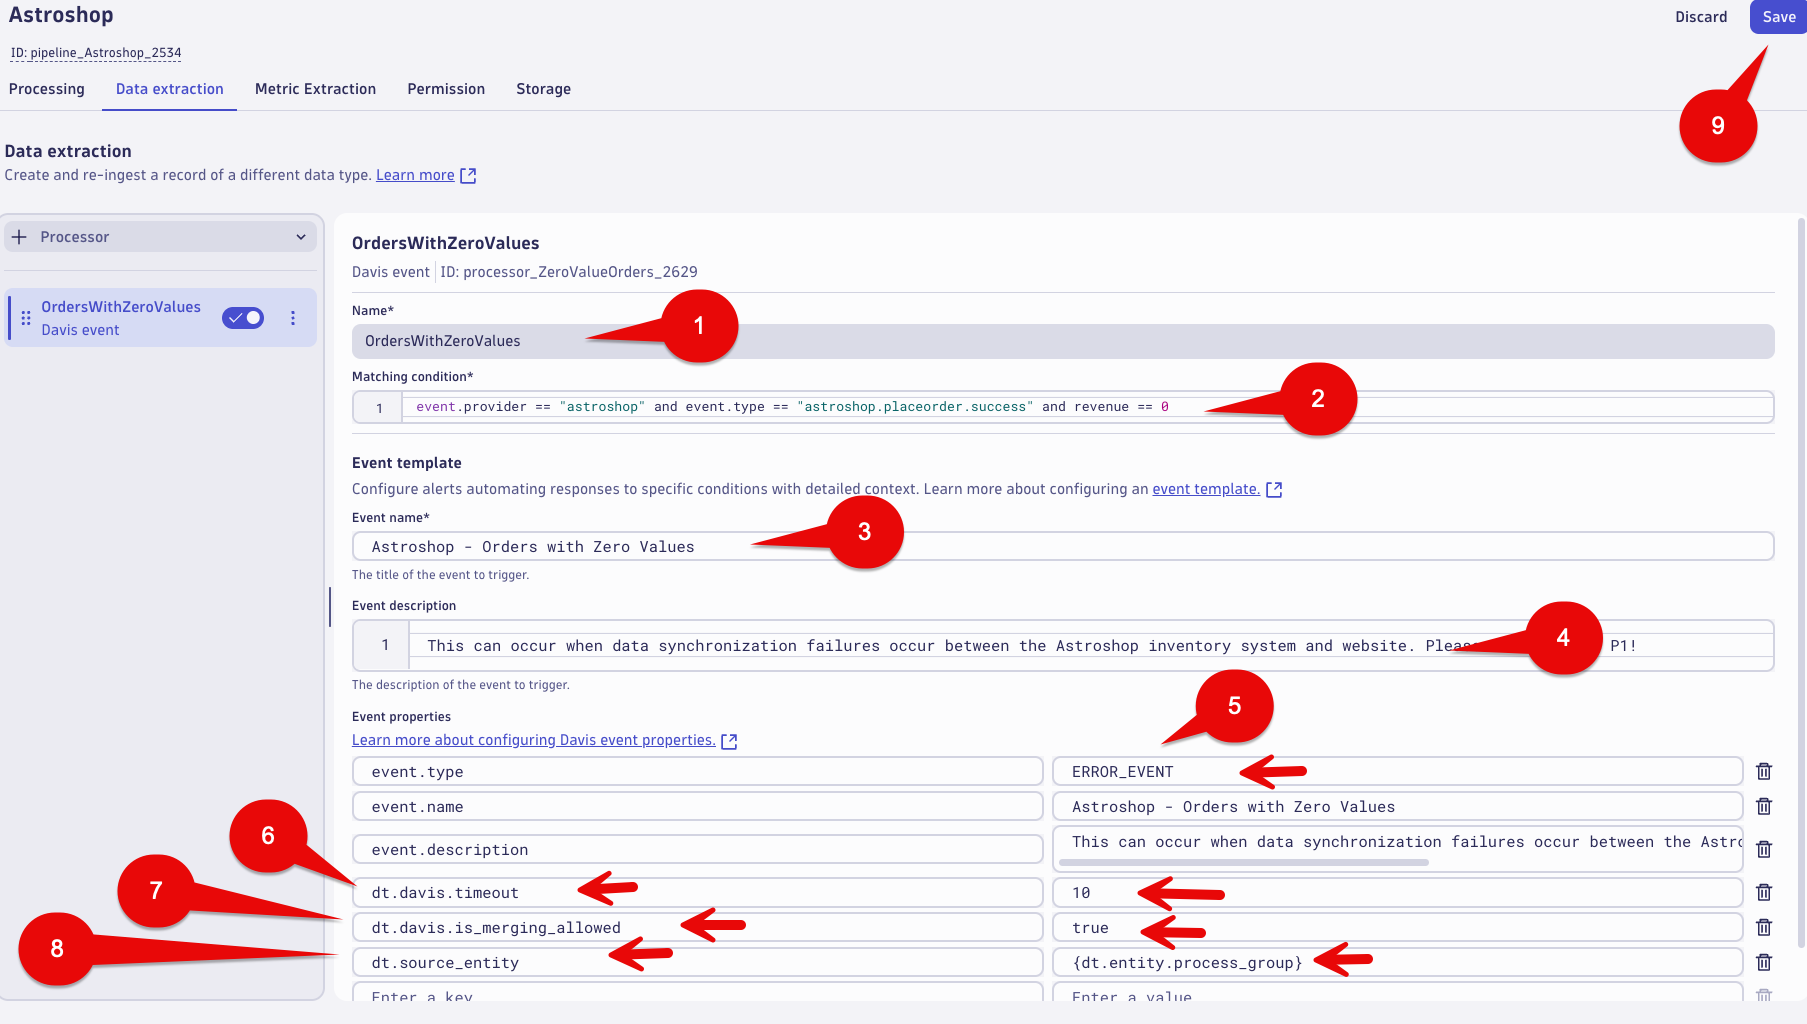Edit the event.name value field

tap(1398, 806)
